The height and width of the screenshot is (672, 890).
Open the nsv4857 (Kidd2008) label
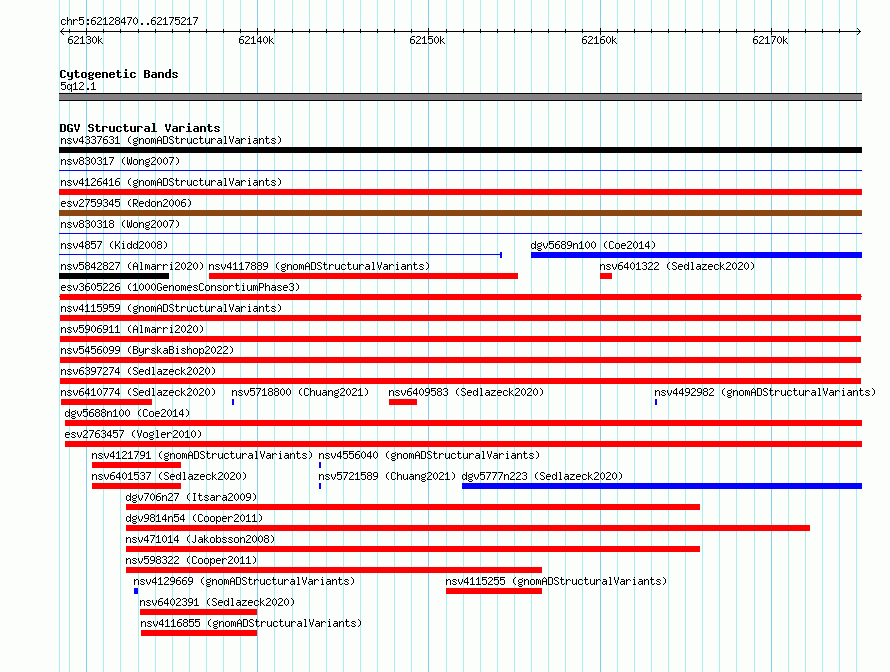click(x=114, y=245)
